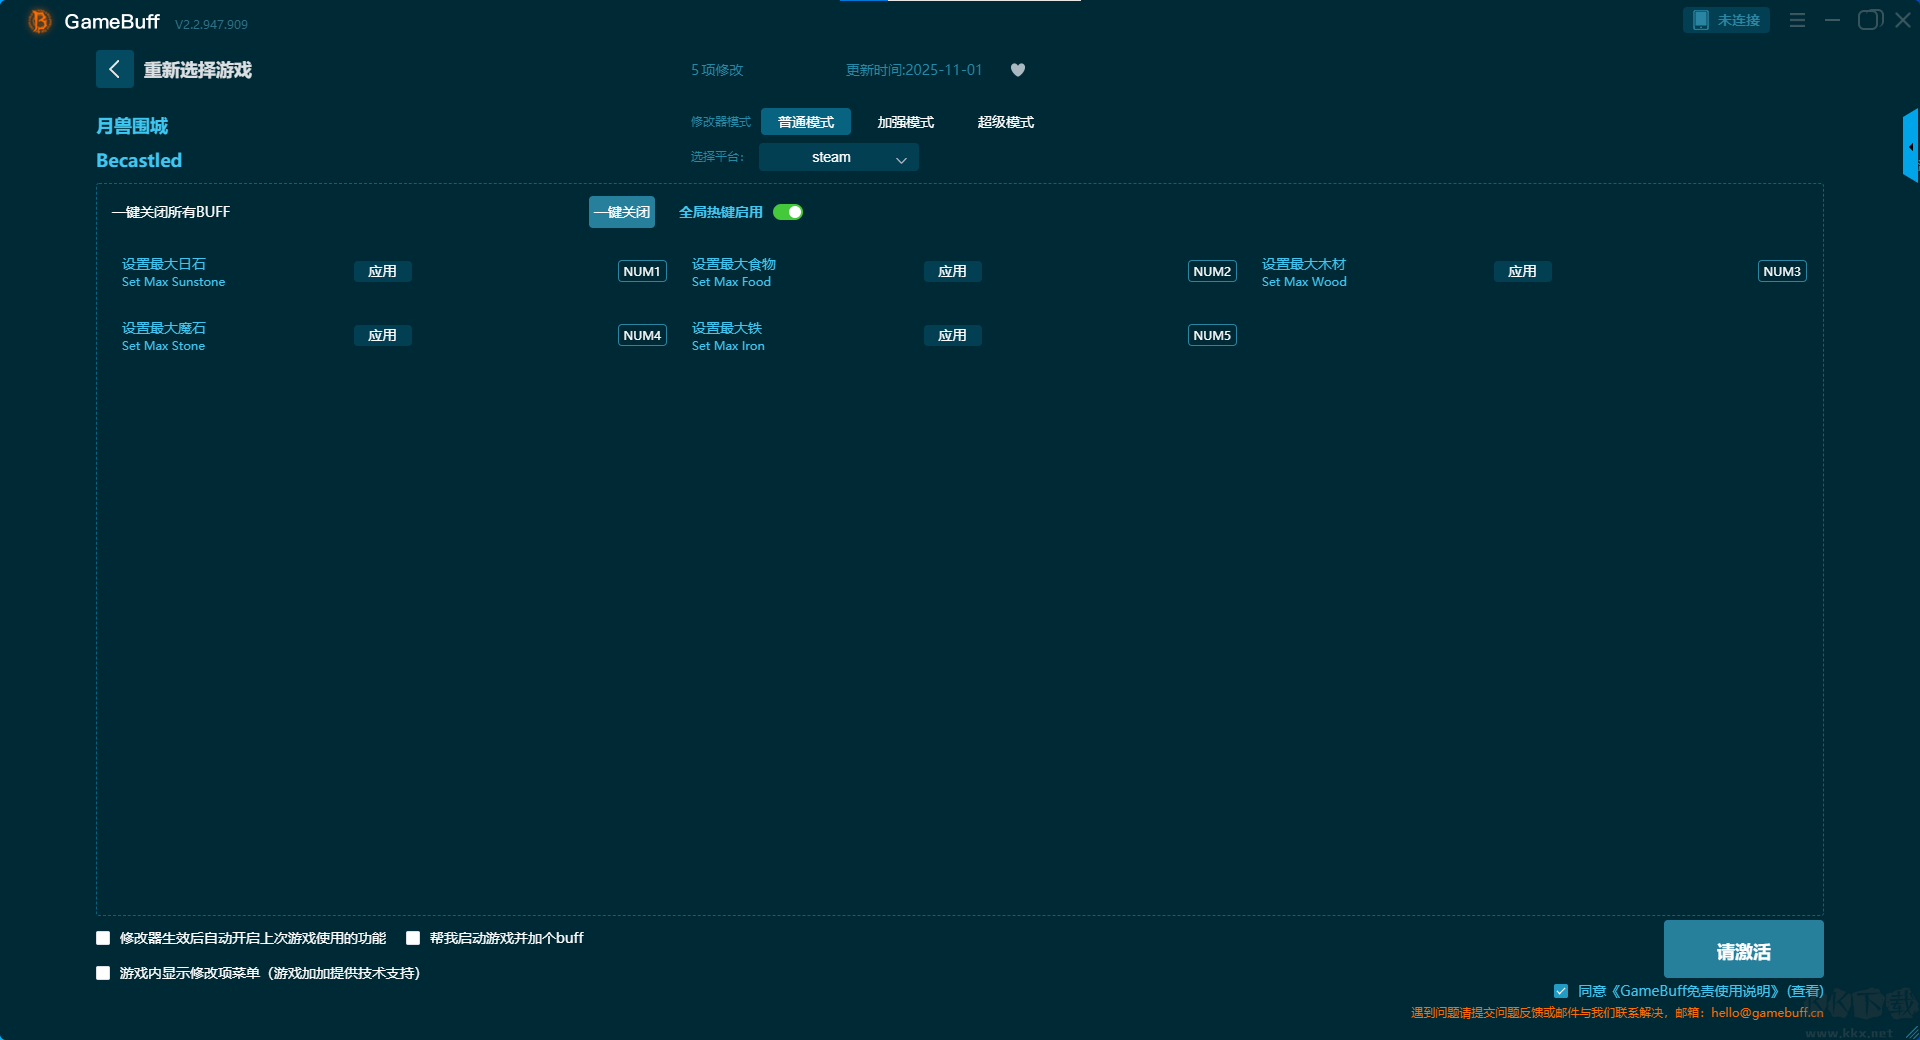Click the NUM3 hotkey for Set Max Wood
This screenshot has height=1040, width=1920.
1782,271
